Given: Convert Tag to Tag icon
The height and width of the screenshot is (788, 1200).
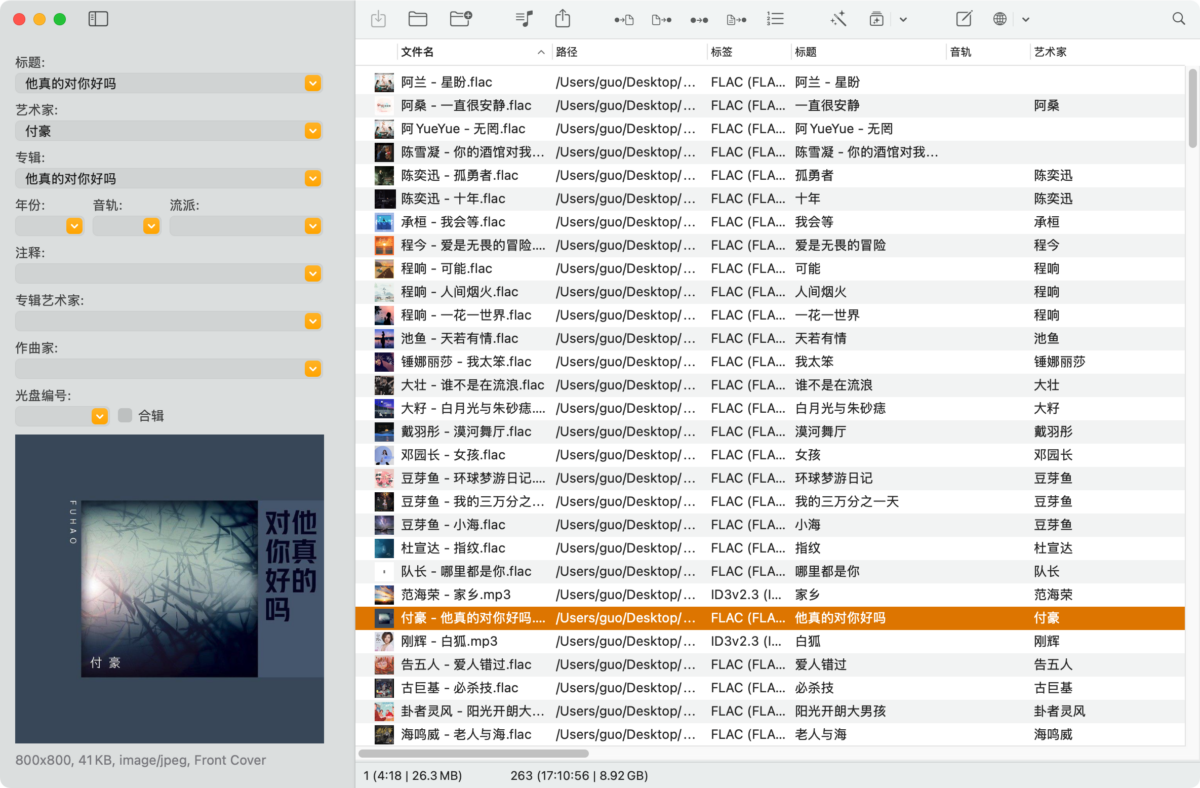Looking at the screenshot, I should coord(699,19).
